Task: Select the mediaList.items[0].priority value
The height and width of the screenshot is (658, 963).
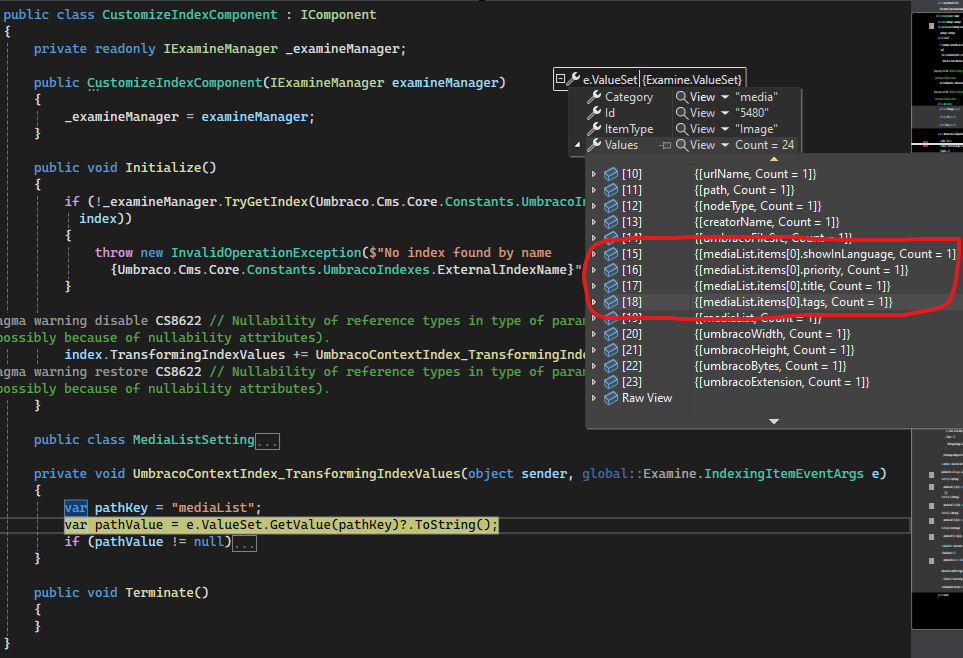Action: pyautogui.click(x=801, y=270)
